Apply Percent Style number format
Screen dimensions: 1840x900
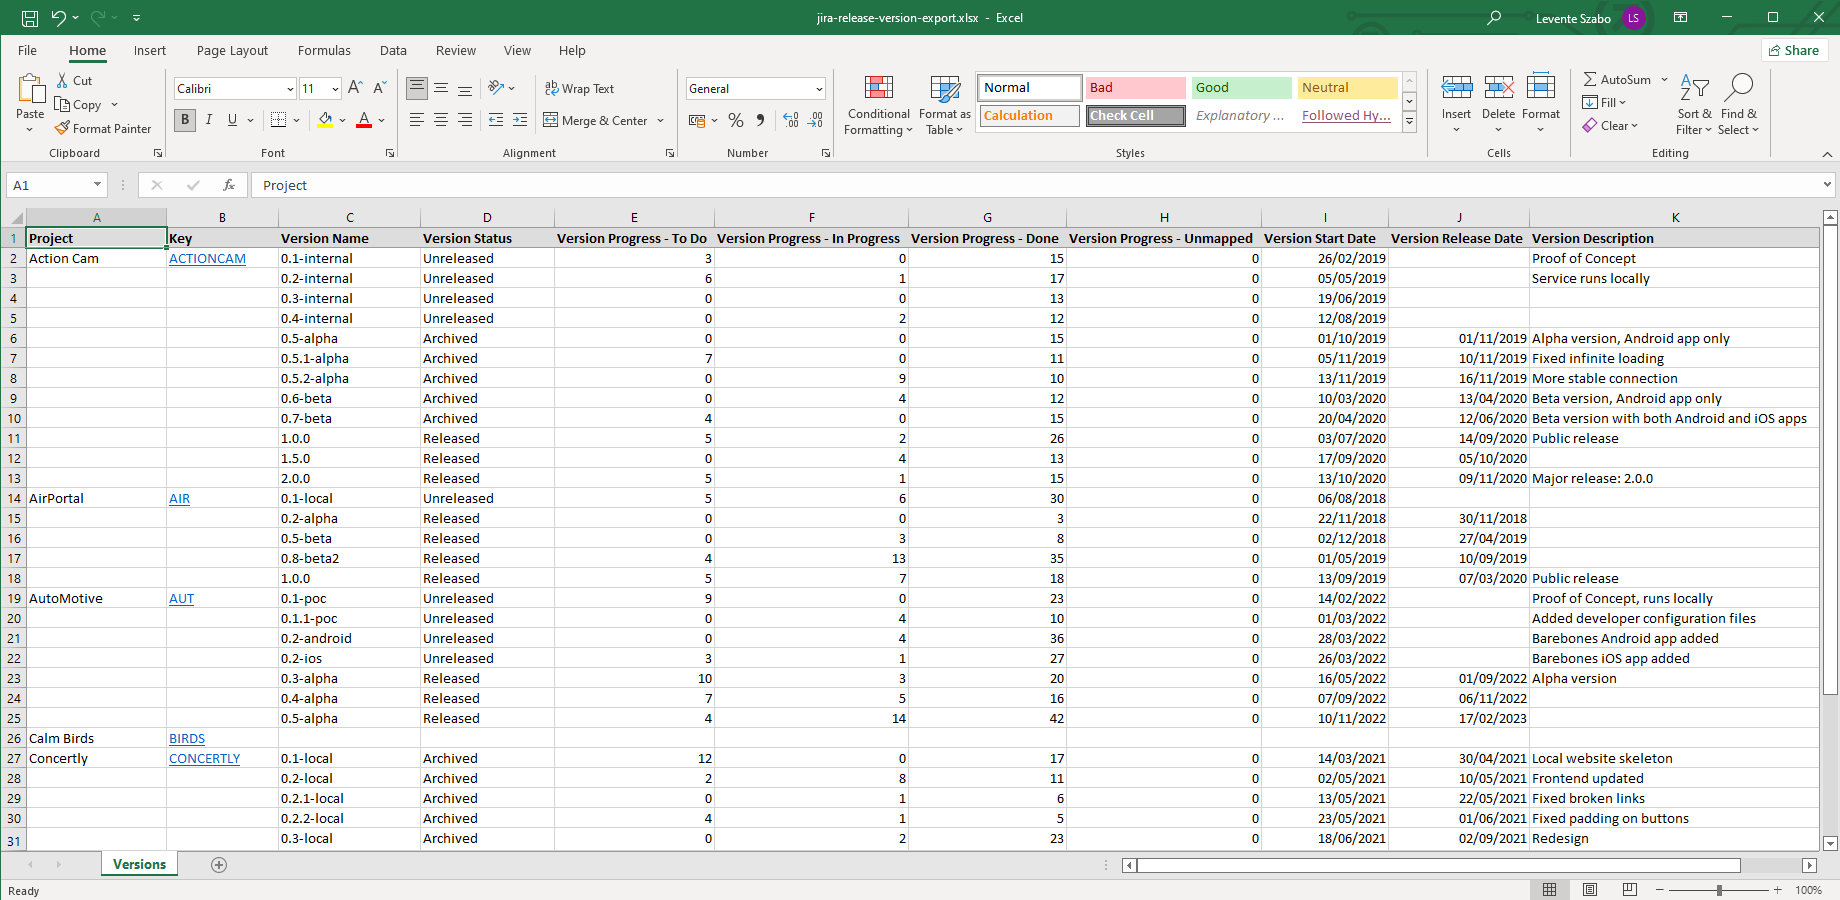point(736,120)
